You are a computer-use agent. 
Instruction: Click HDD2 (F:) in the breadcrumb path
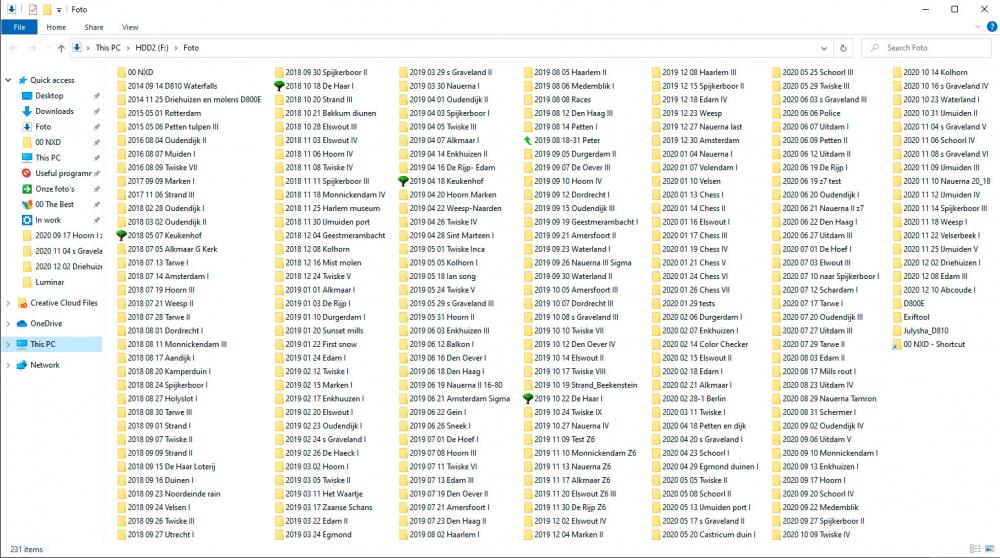152,48
